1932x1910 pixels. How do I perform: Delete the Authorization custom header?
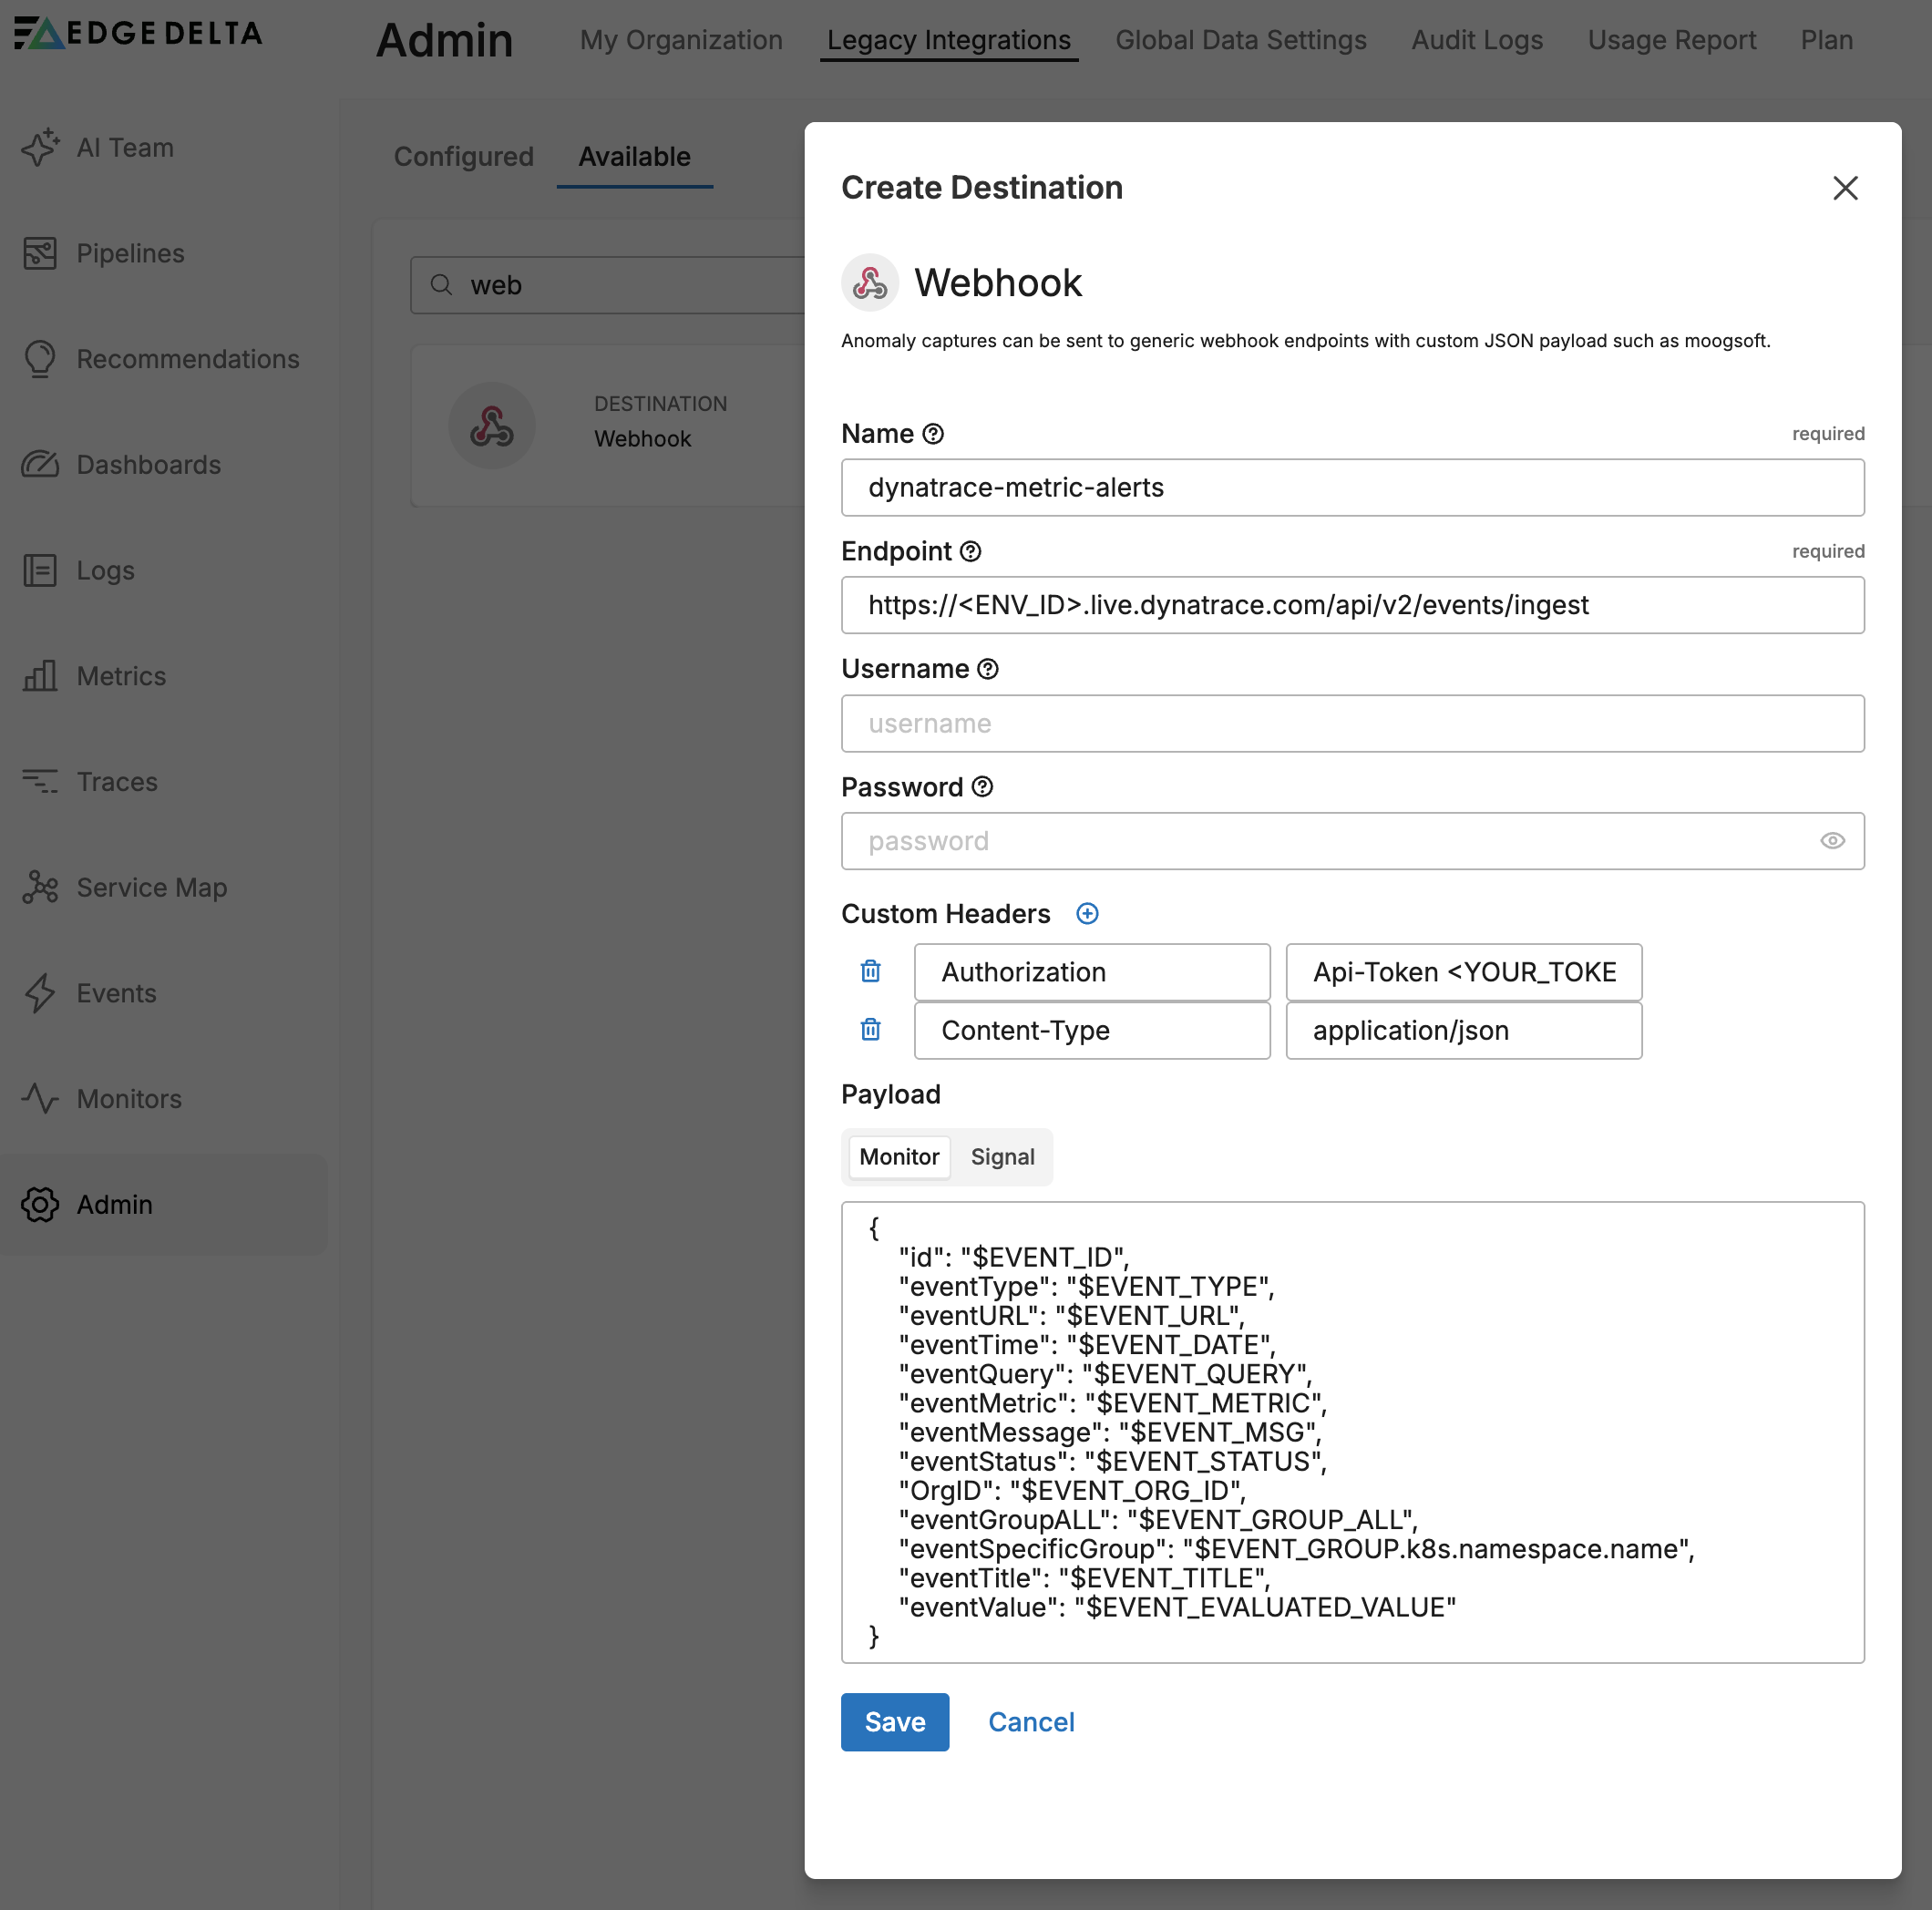click(870, 971)
